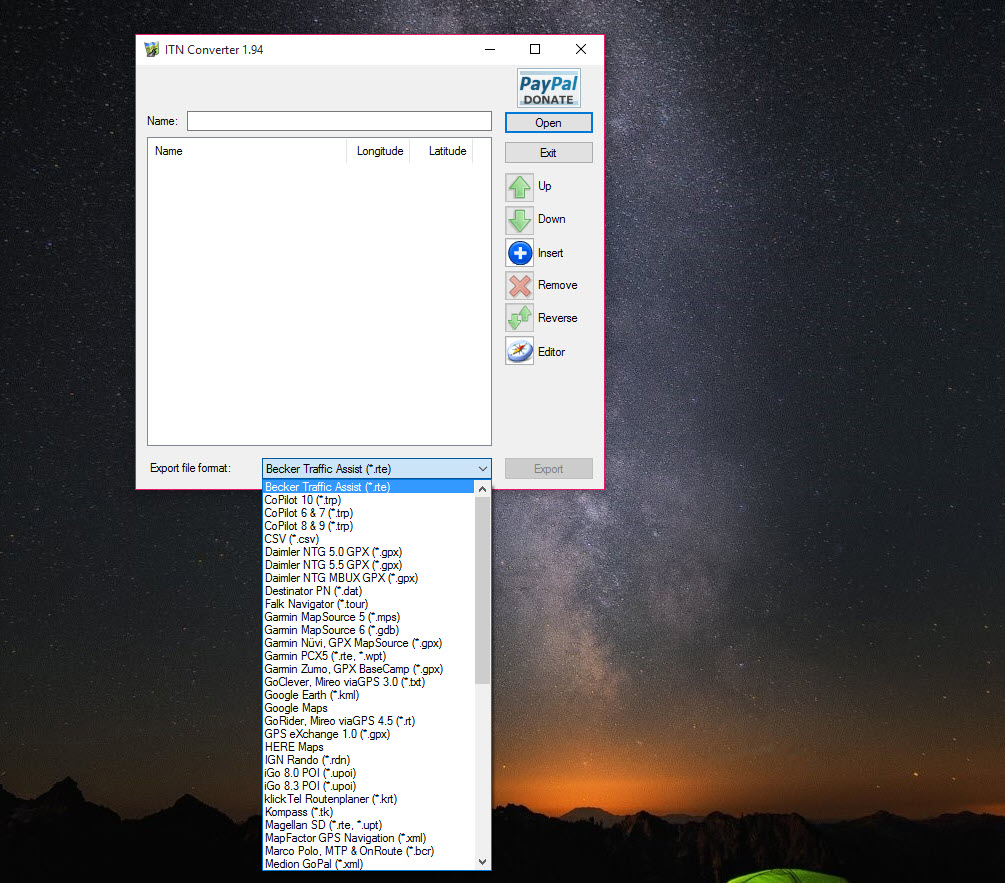Viewport: 1005px width, 883px height.
Task: Select Garmin MapSource 6 (*.gdb)
Action: [x=369, y=630]
